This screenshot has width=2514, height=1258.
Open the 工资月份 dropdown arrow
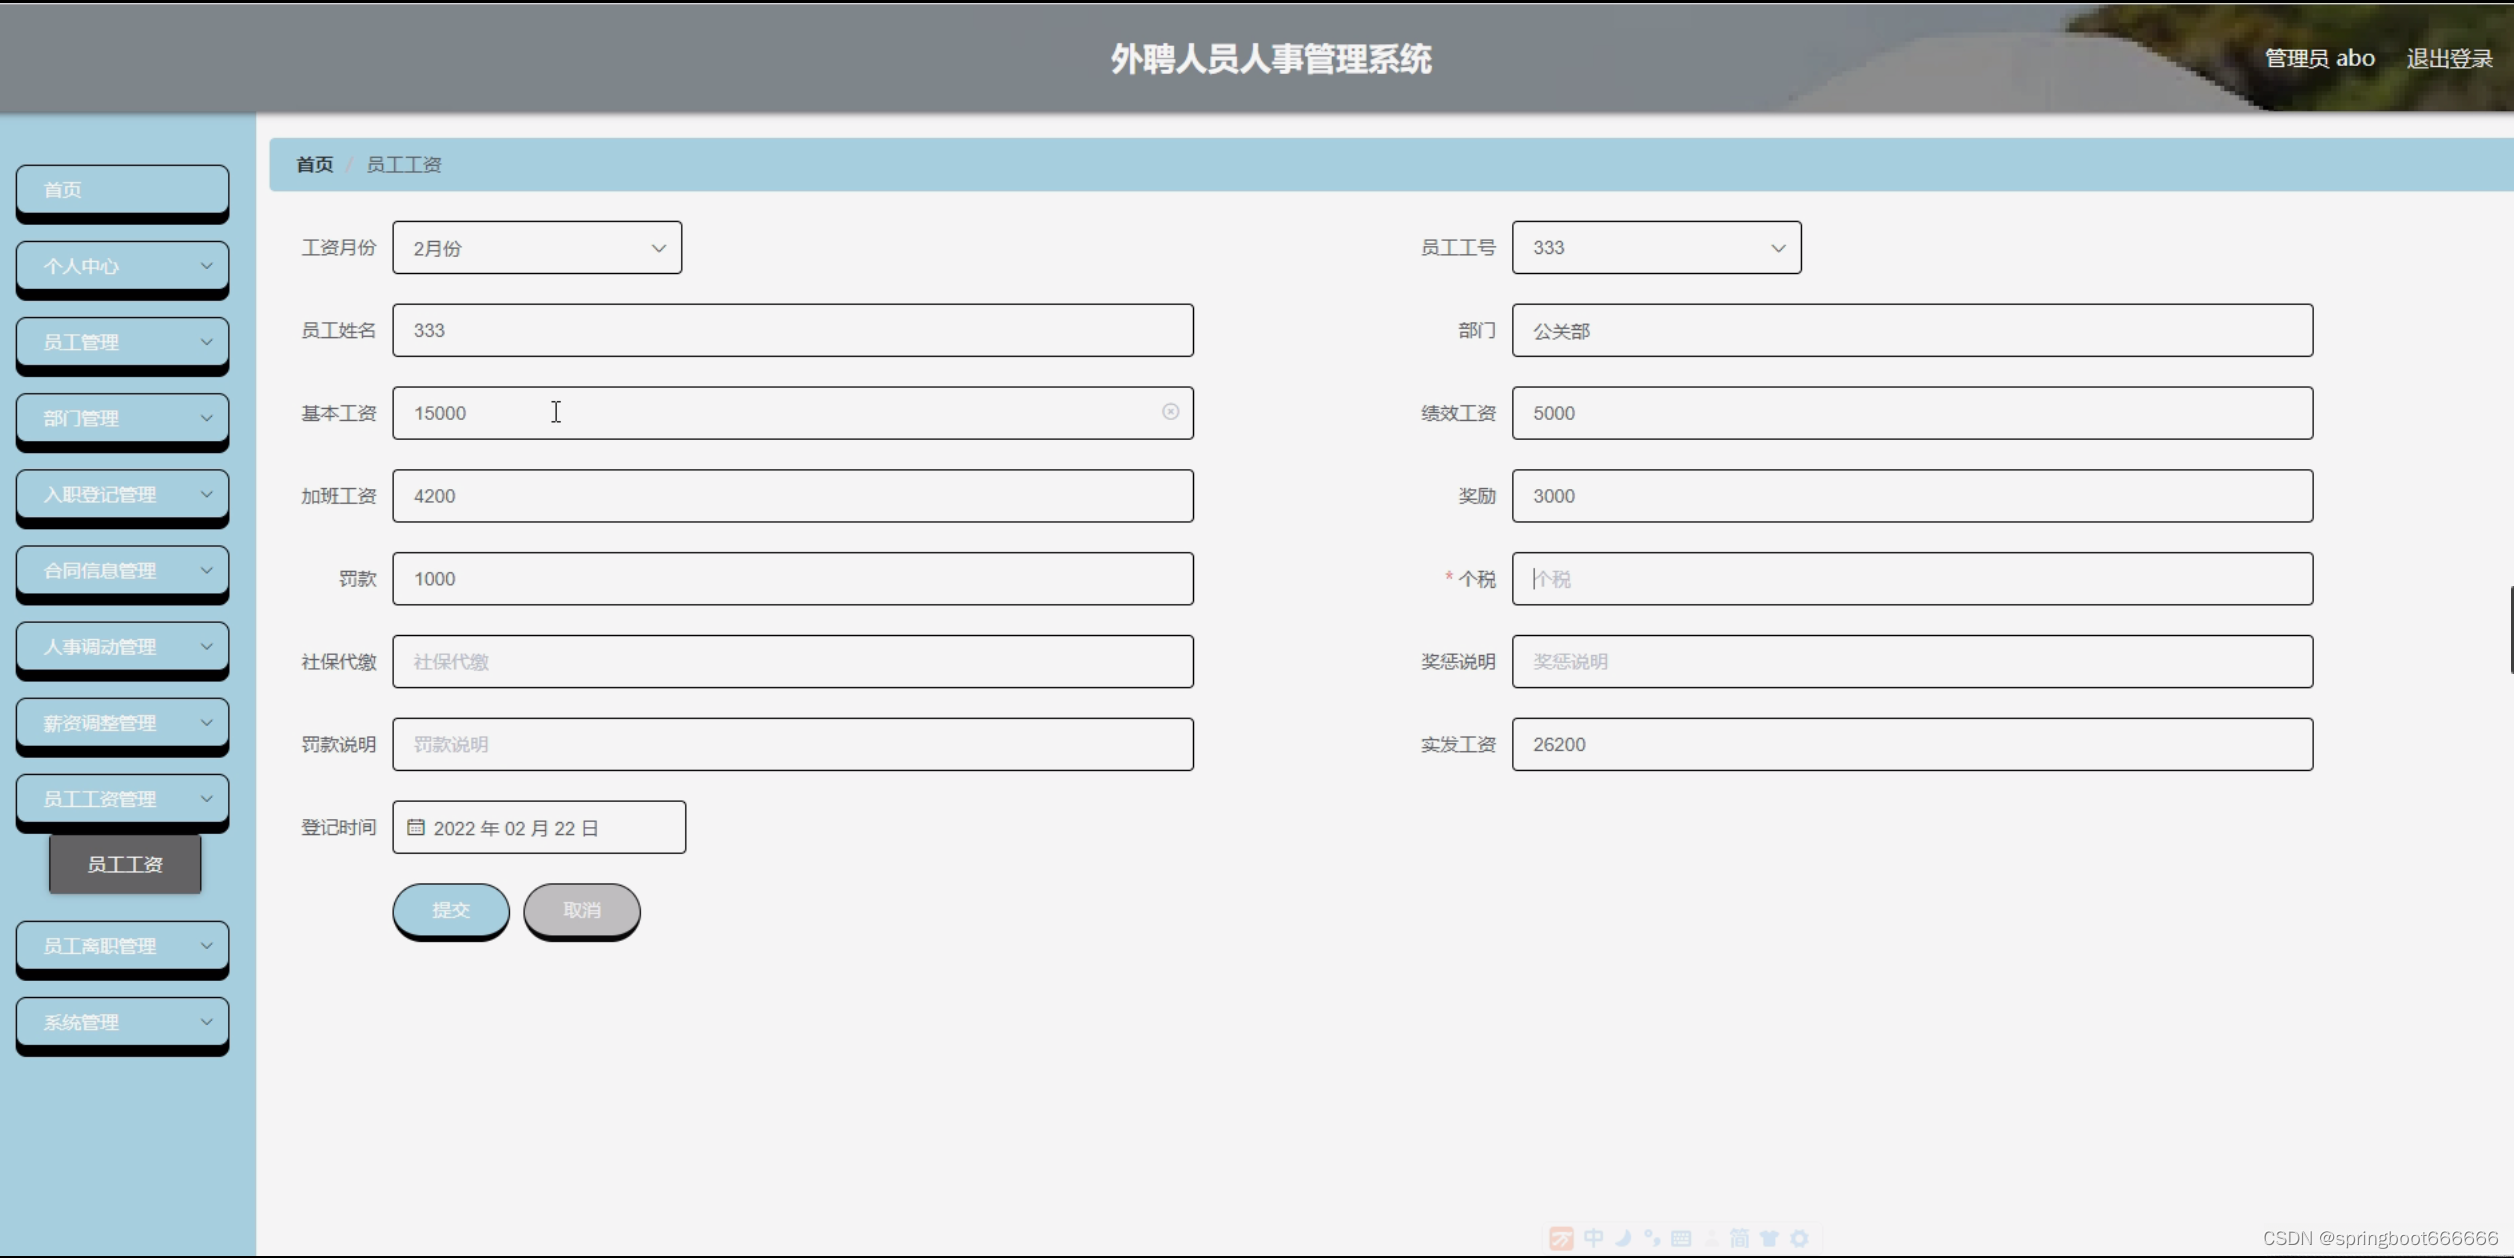658,248
